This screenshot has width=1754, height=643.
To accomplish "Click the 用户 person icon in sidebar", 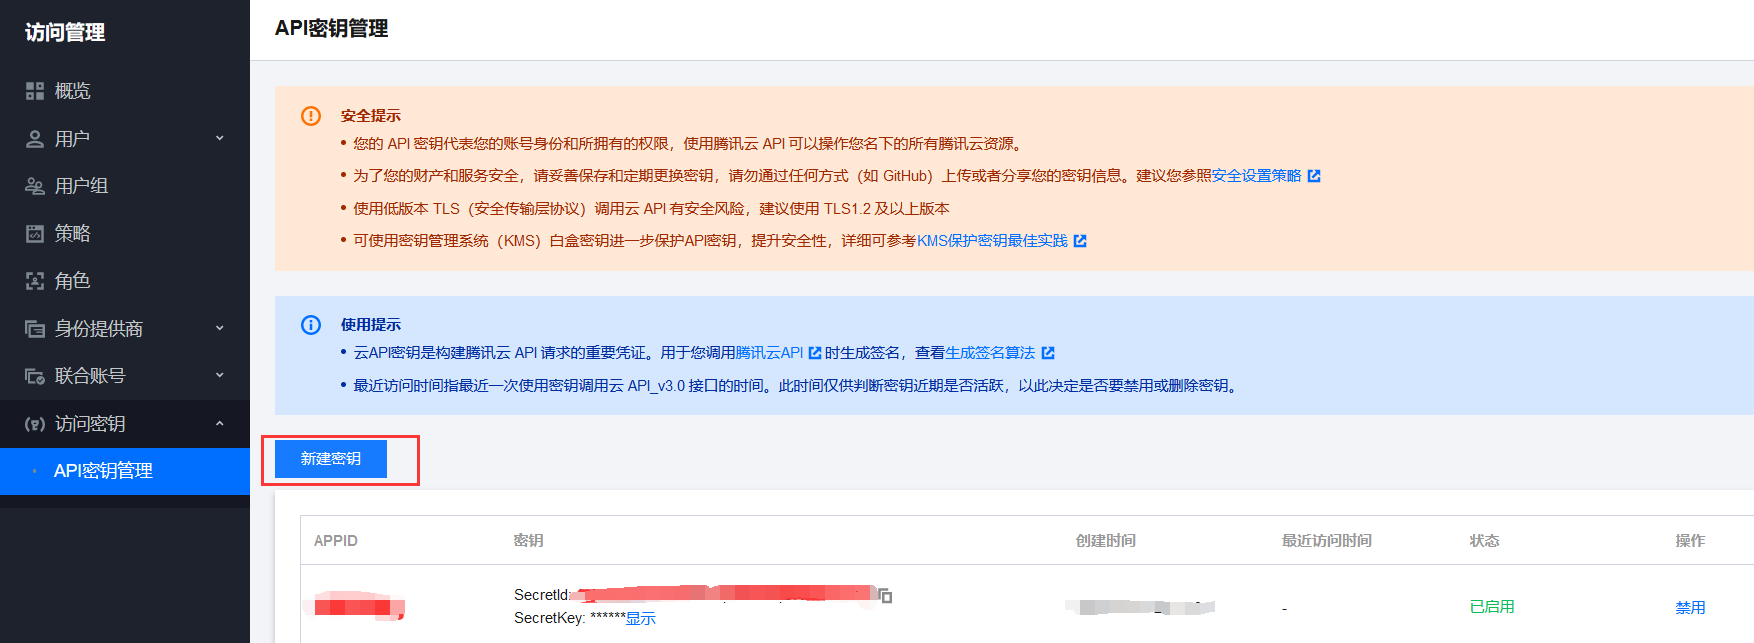I will point(35,139).
